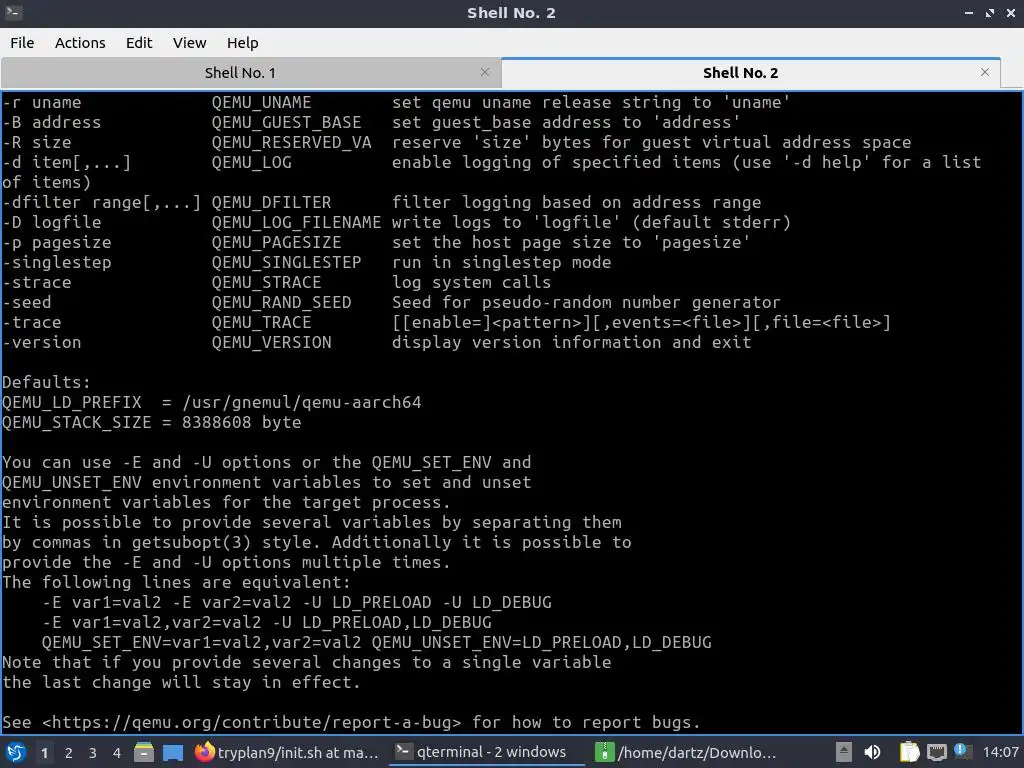Switch to virtual desktop 2
The image size is (1024, 768).
point(69,753)
